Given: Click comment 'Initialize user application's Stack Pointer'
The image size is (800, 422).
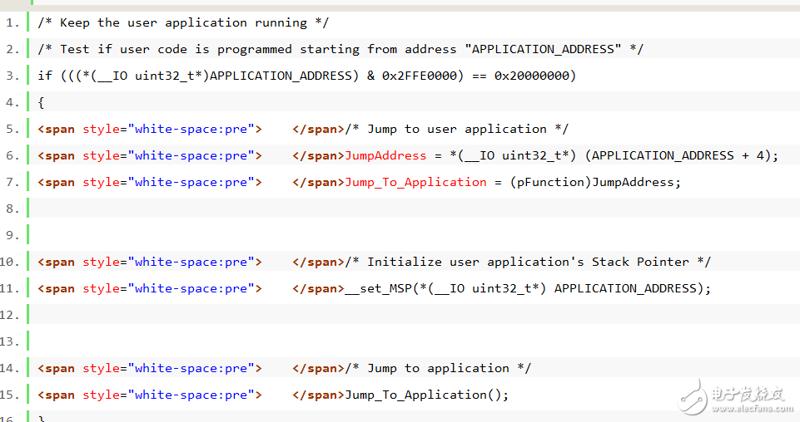Looking at the screenshot, I should (x=528, y=262).
